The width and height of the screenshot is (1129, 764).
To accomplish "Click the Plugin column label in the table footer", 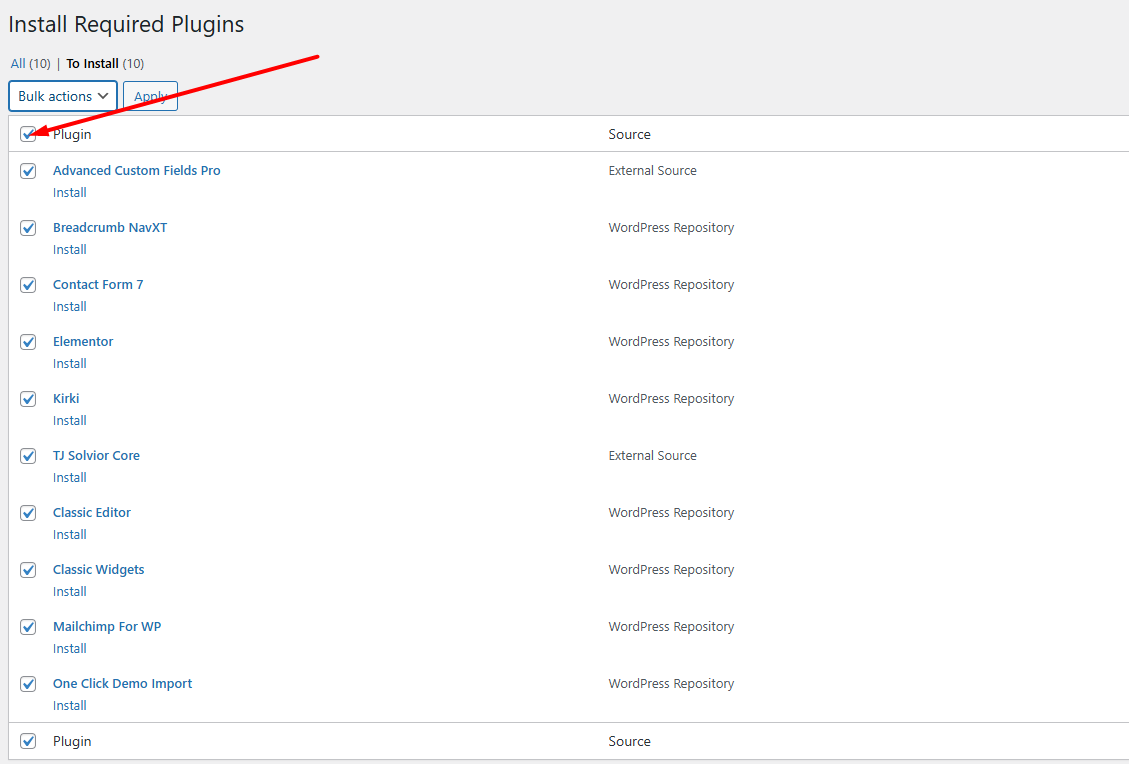I will click(x=72, y=741).
